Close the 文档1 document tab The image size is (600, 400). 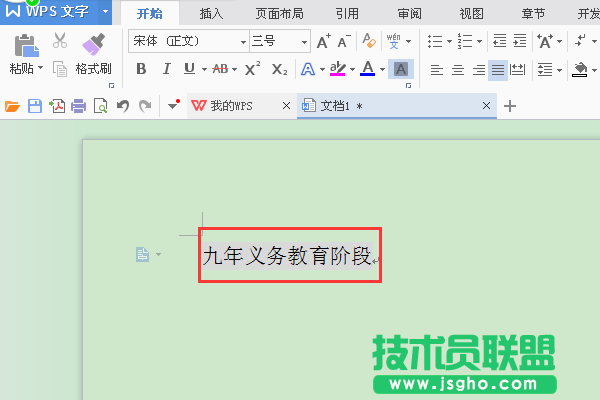pos(486,106)
